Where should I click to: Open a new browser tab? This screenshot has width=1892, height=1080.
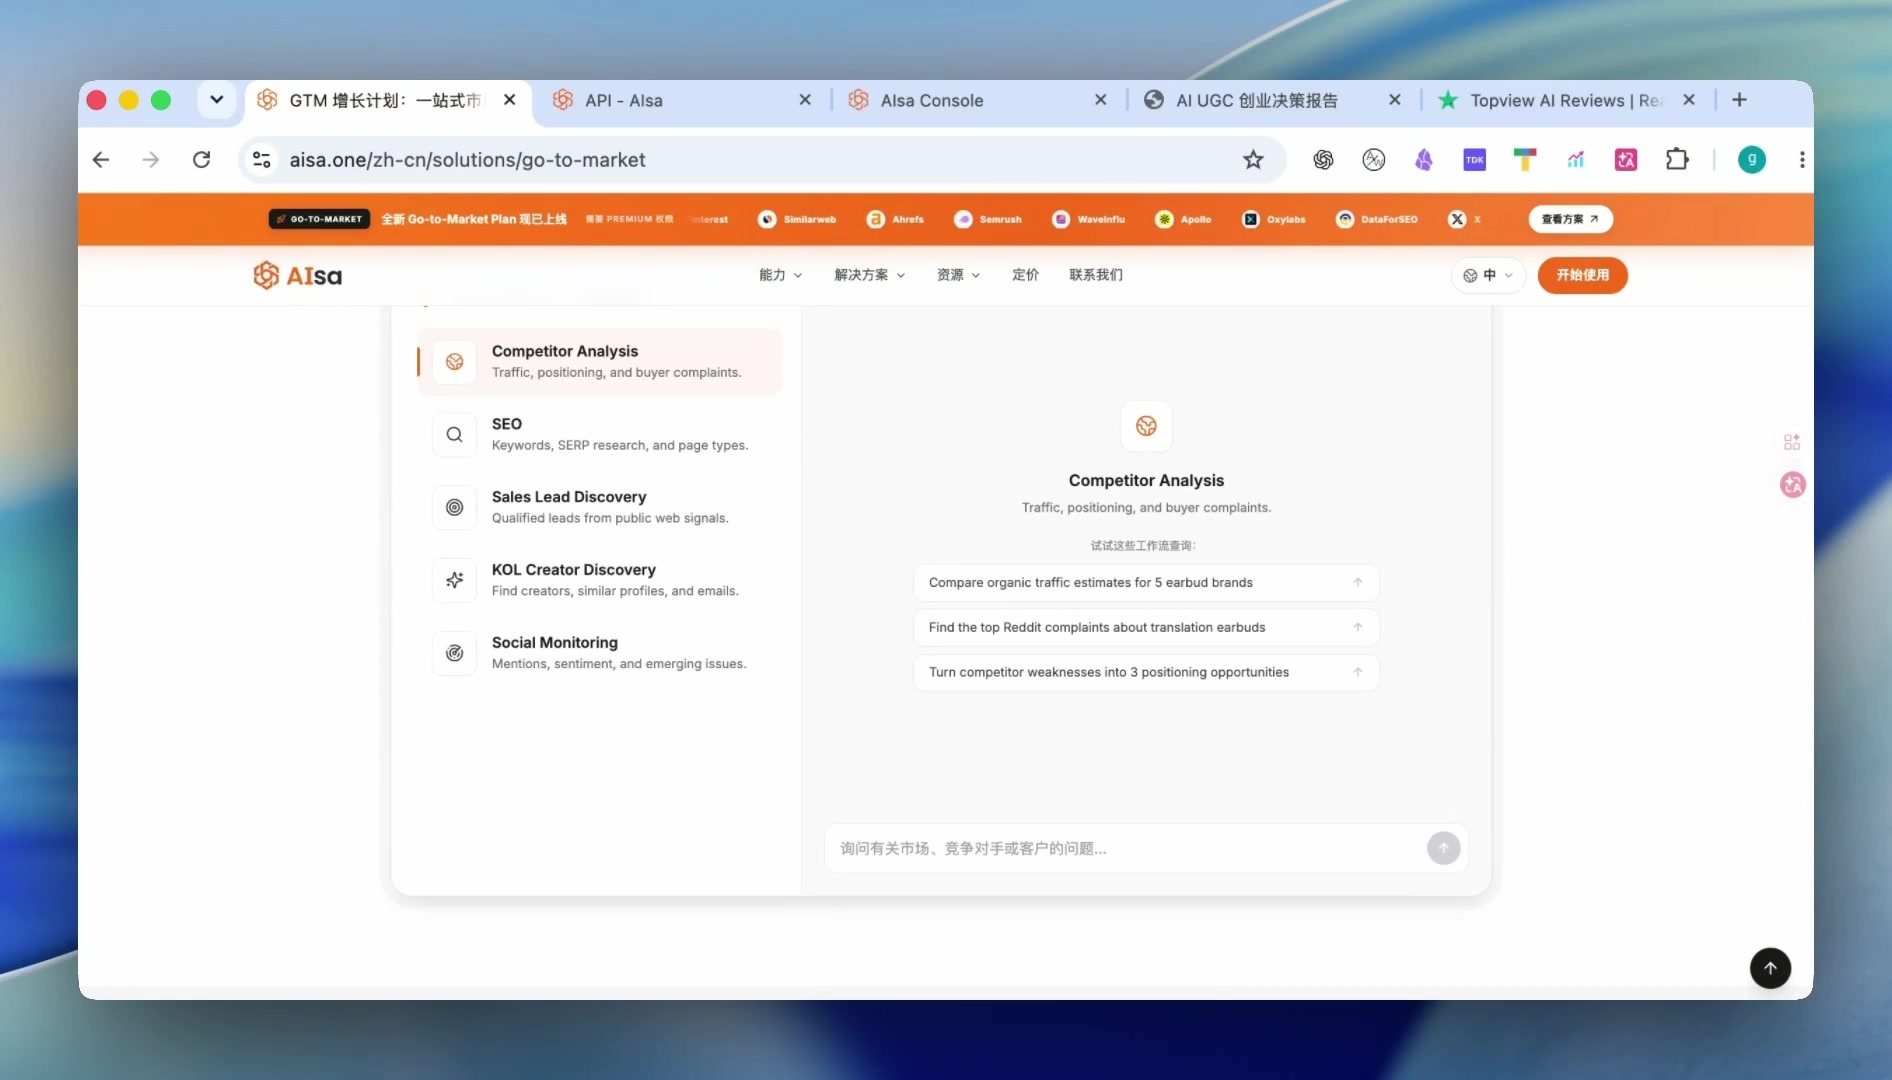1739,100
